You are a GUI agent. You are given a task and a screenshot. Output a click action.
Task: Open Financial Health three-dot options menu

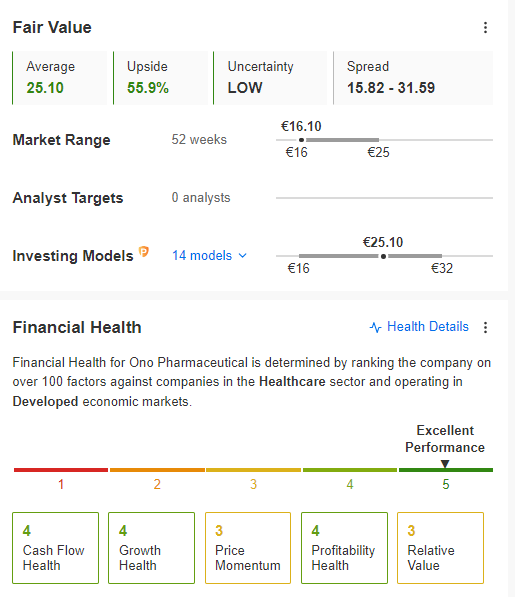pyautogui.click(x=485, y=327)
